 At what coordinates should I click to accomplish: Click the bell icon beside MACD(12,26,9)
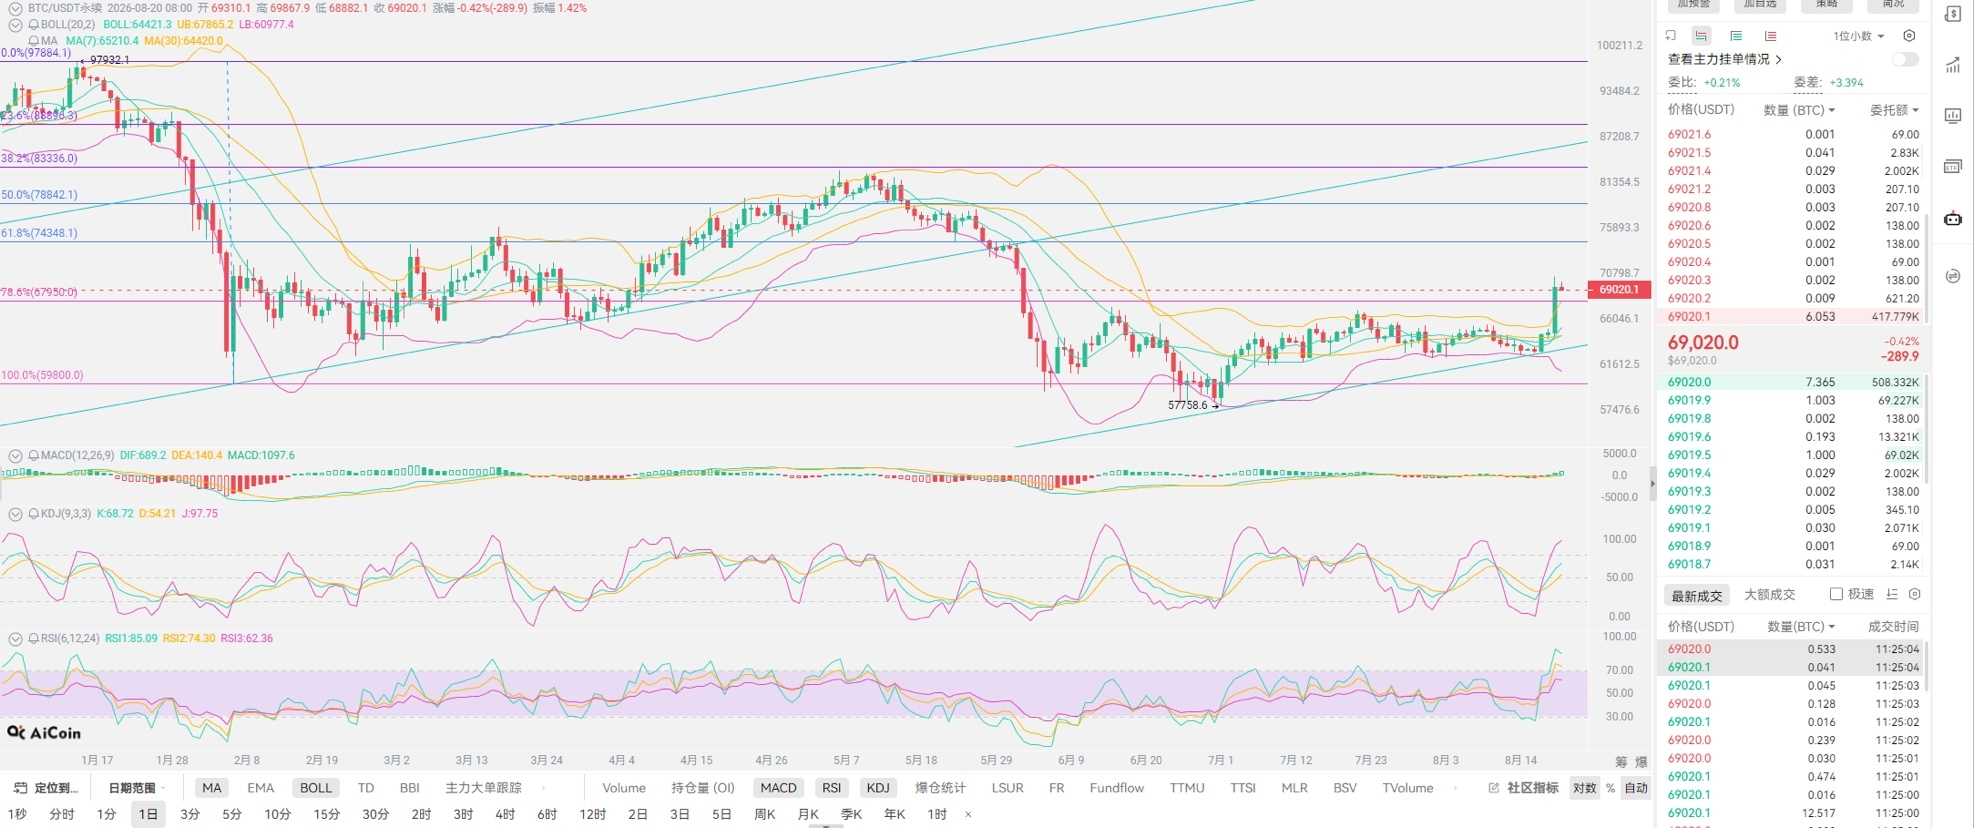pos(34,455)
